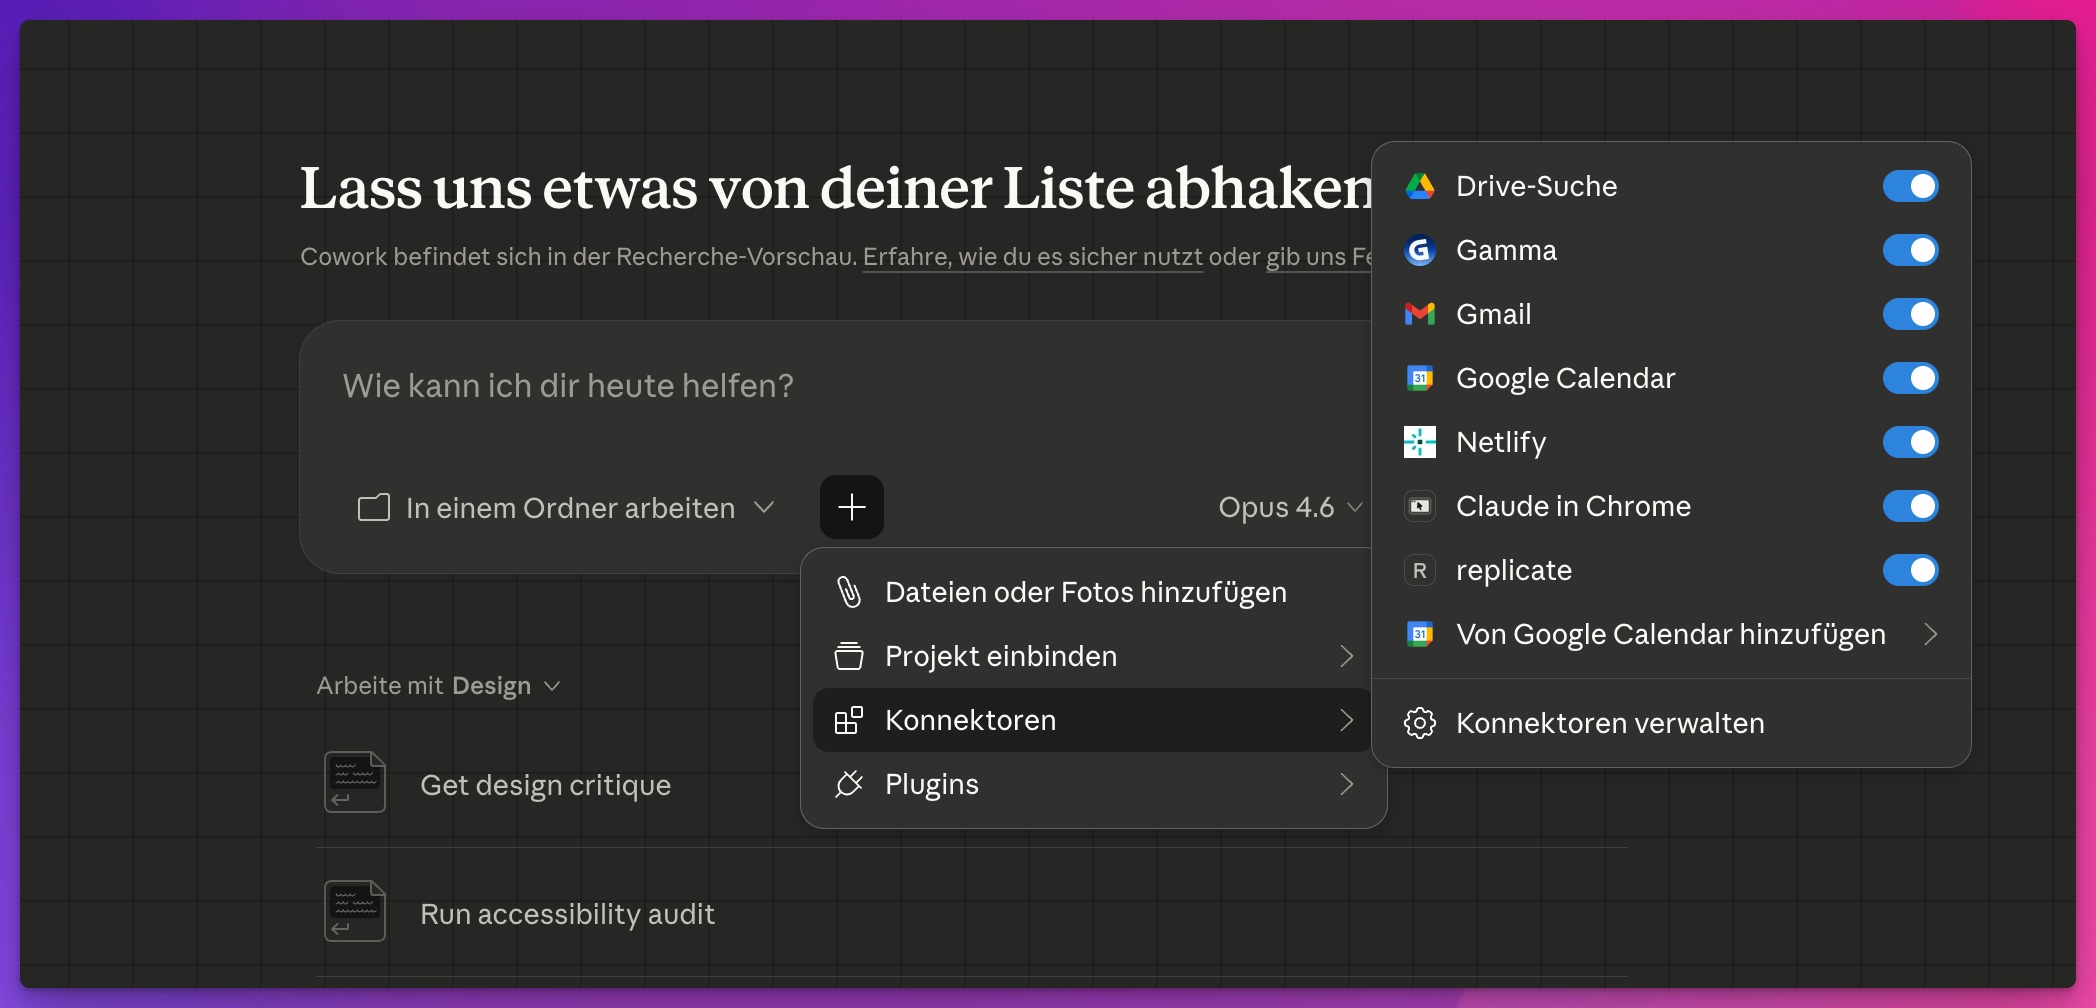
Task: Click the 'Wie kann ich dir heute helfen?' input
Action: point(800,386)
